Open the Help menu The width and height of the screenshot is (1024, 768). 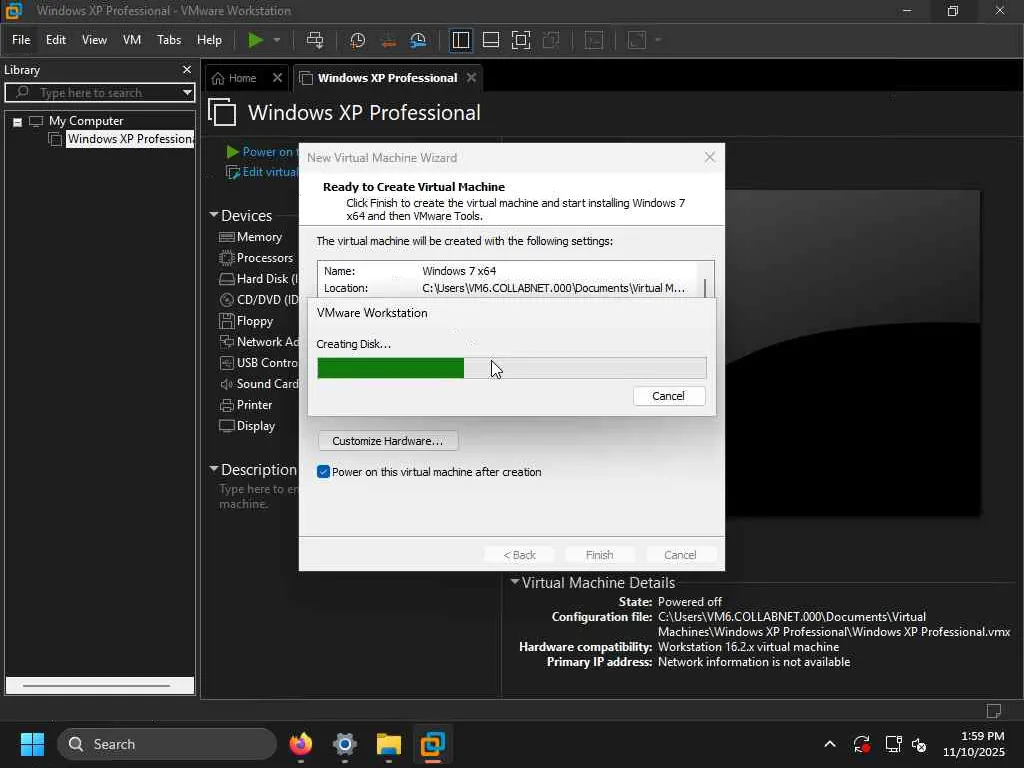(x=210, y=40)
